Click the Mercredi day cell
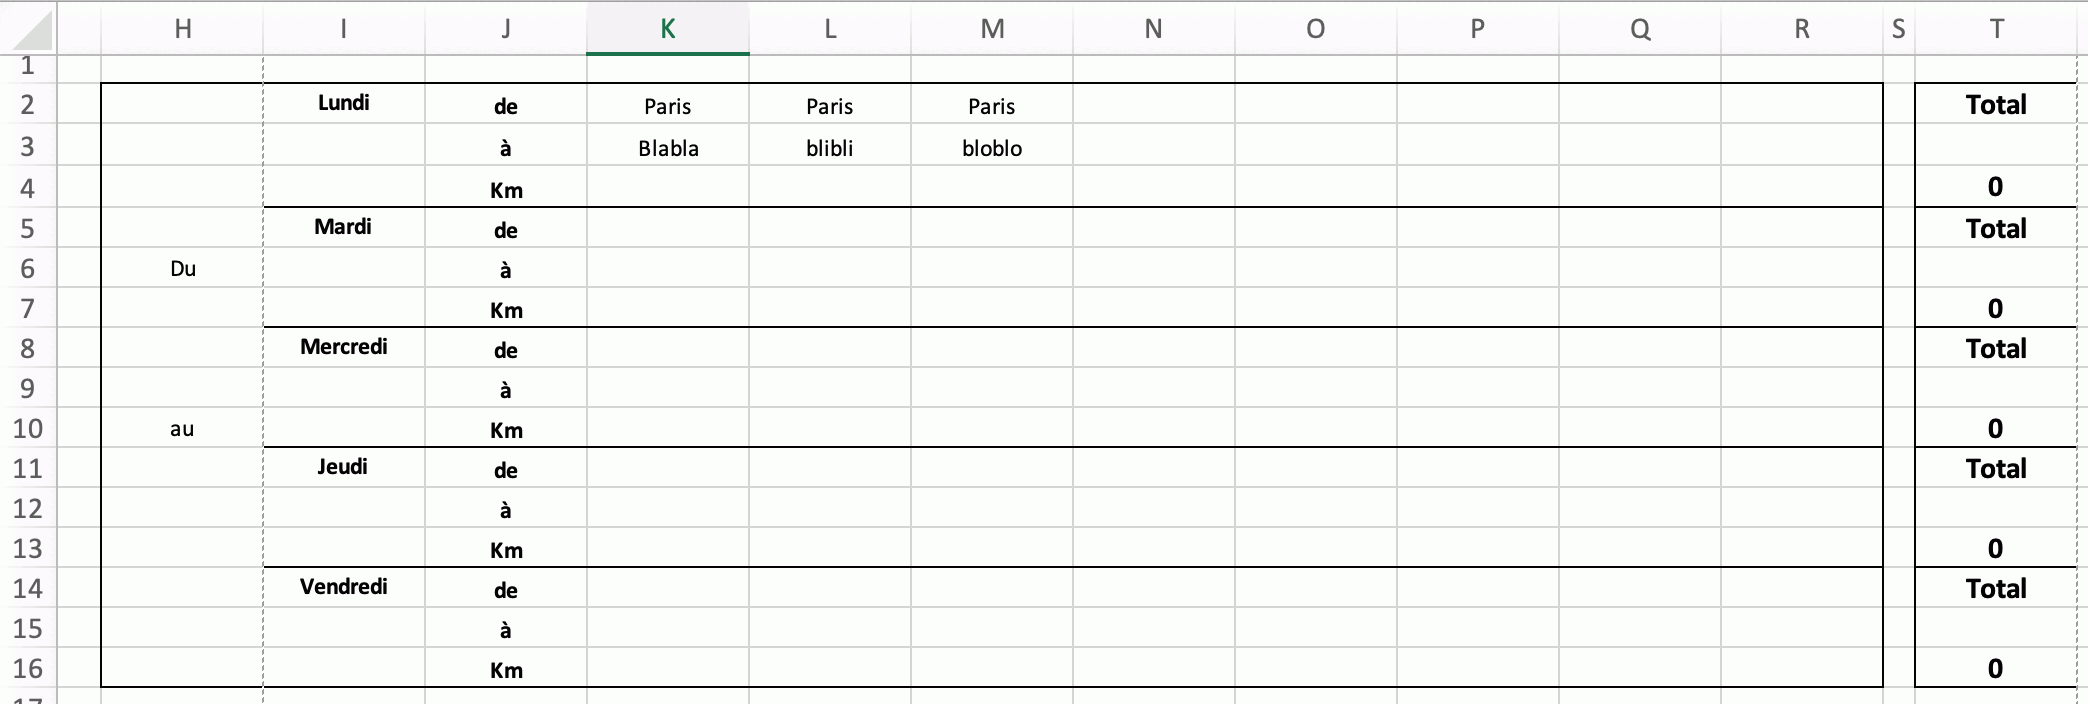 click(344, 347)
